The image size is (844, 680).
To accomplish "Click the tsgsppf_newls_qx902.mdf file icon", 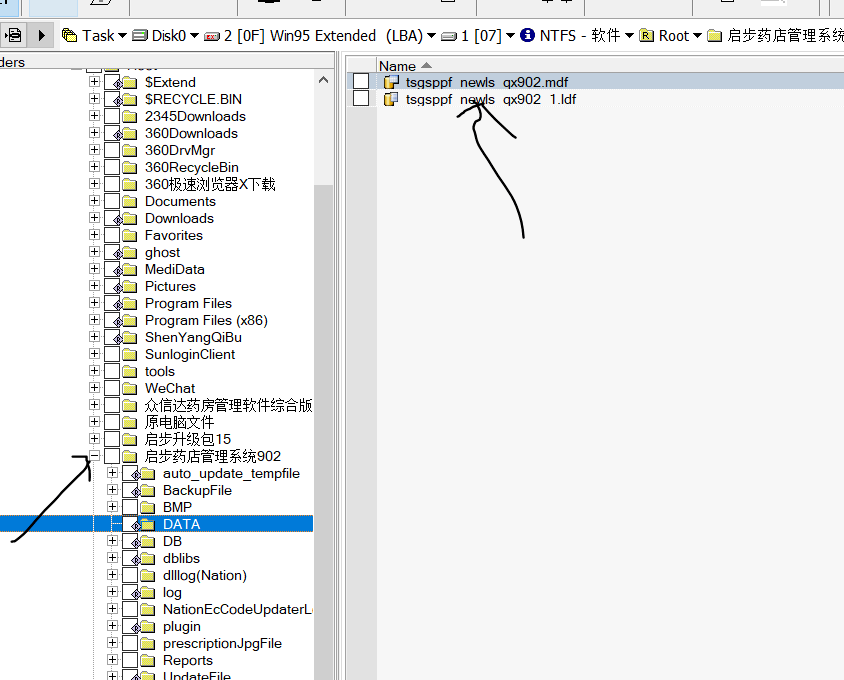I will pyautogui.click(x=391, y=82).
